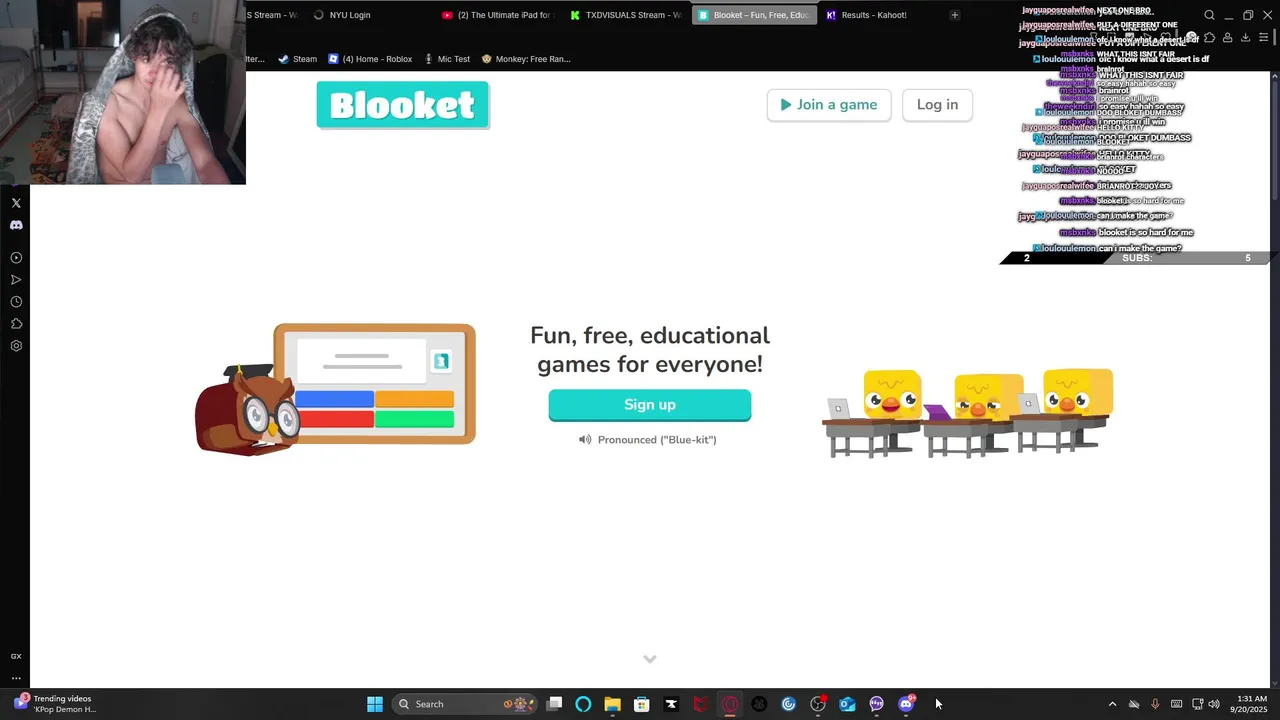The height and width of the screenshot is (720, 1280).
Task: Open the Home - Roblox bookmark
Action: pos(370,59)
